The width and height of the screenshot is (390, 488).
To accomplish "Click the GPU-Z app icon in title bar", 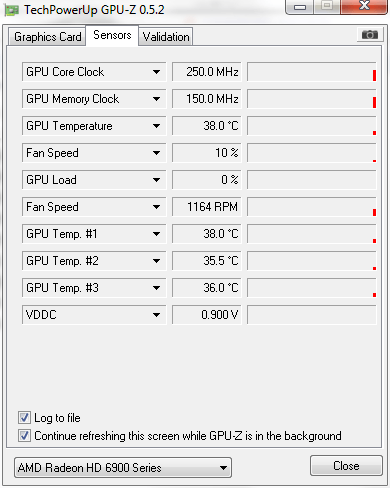I will tap(11, 10).
